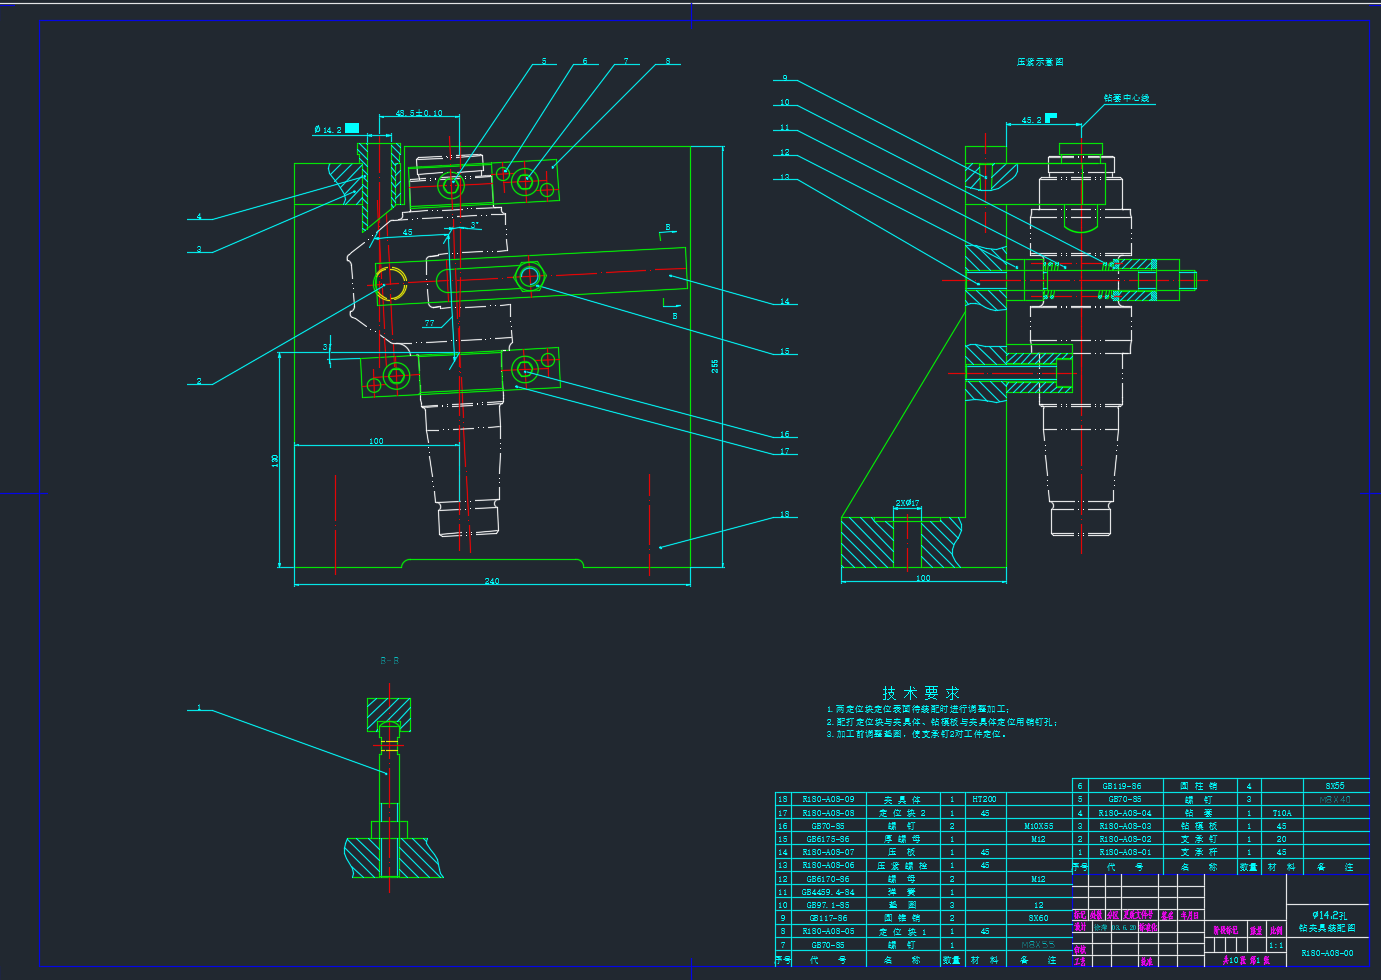1381x980 pixels.
Task: Select the HT200 material cell
Action: pos(984,799)
